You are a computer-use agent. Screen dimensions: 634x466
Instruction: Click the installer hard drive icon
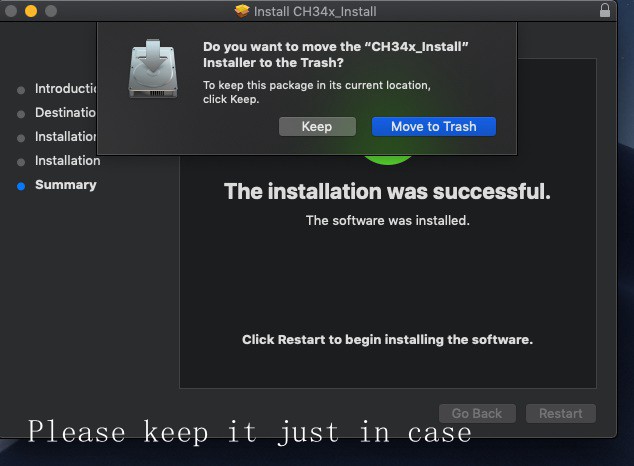point(153,69)
